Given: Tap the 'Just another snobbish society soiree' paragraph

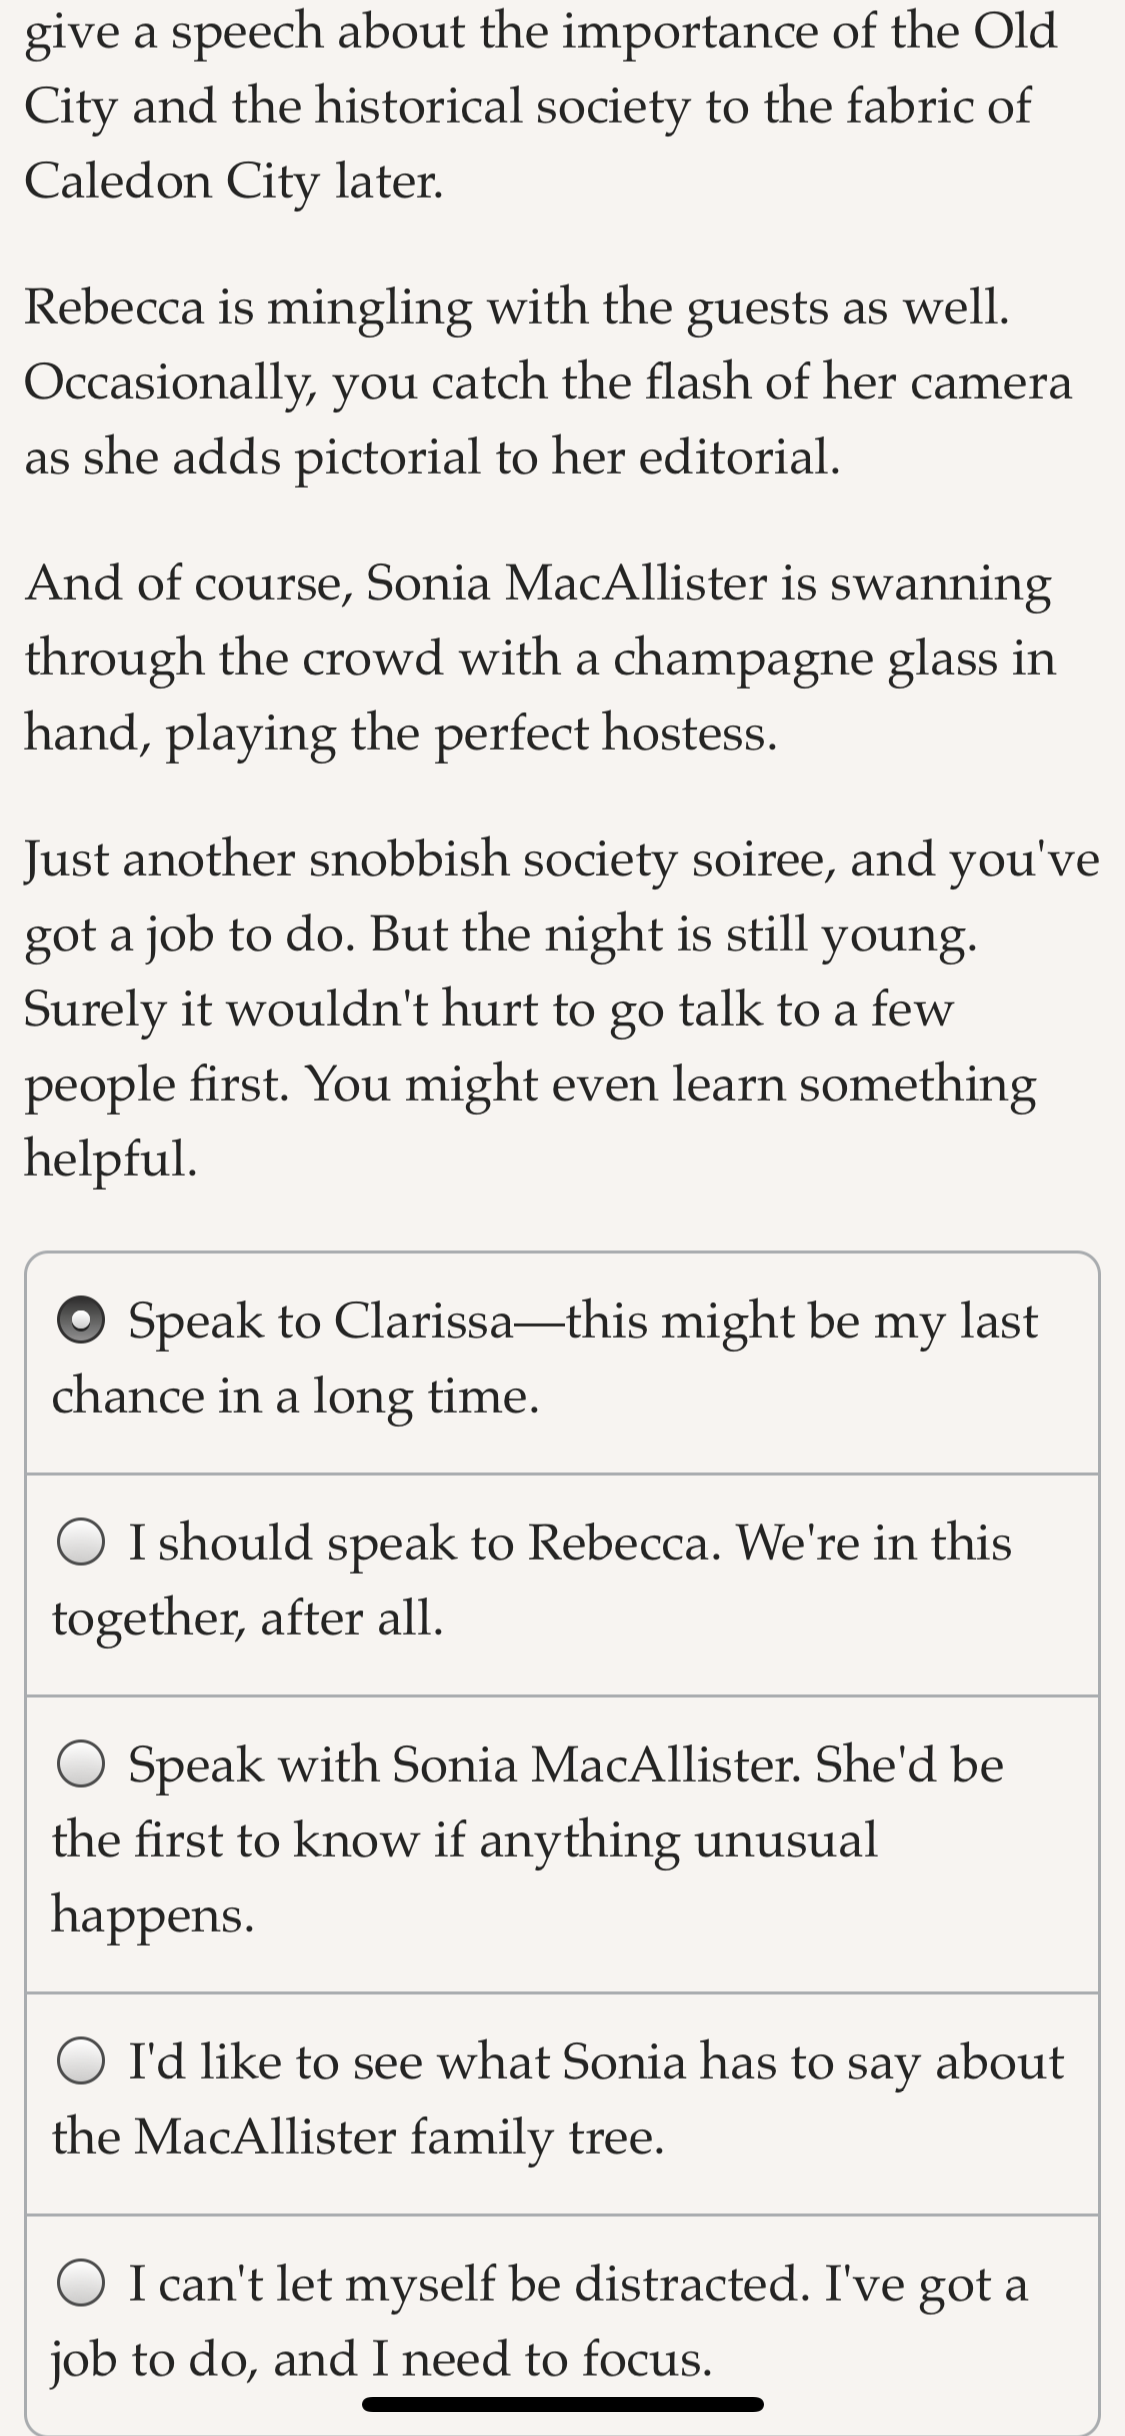Looking at the screenshot, I should (x=562, y=1008).
